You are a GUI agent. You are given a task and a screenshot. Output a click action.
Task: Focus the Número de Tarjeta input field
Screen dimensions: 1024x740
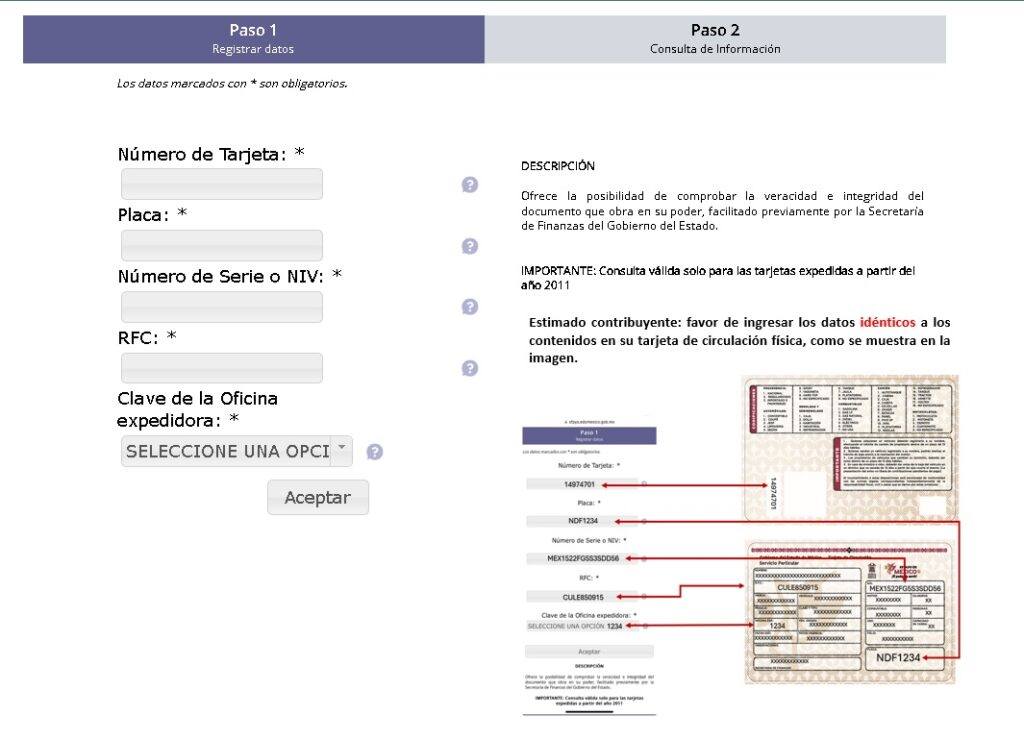click(222, 184)
